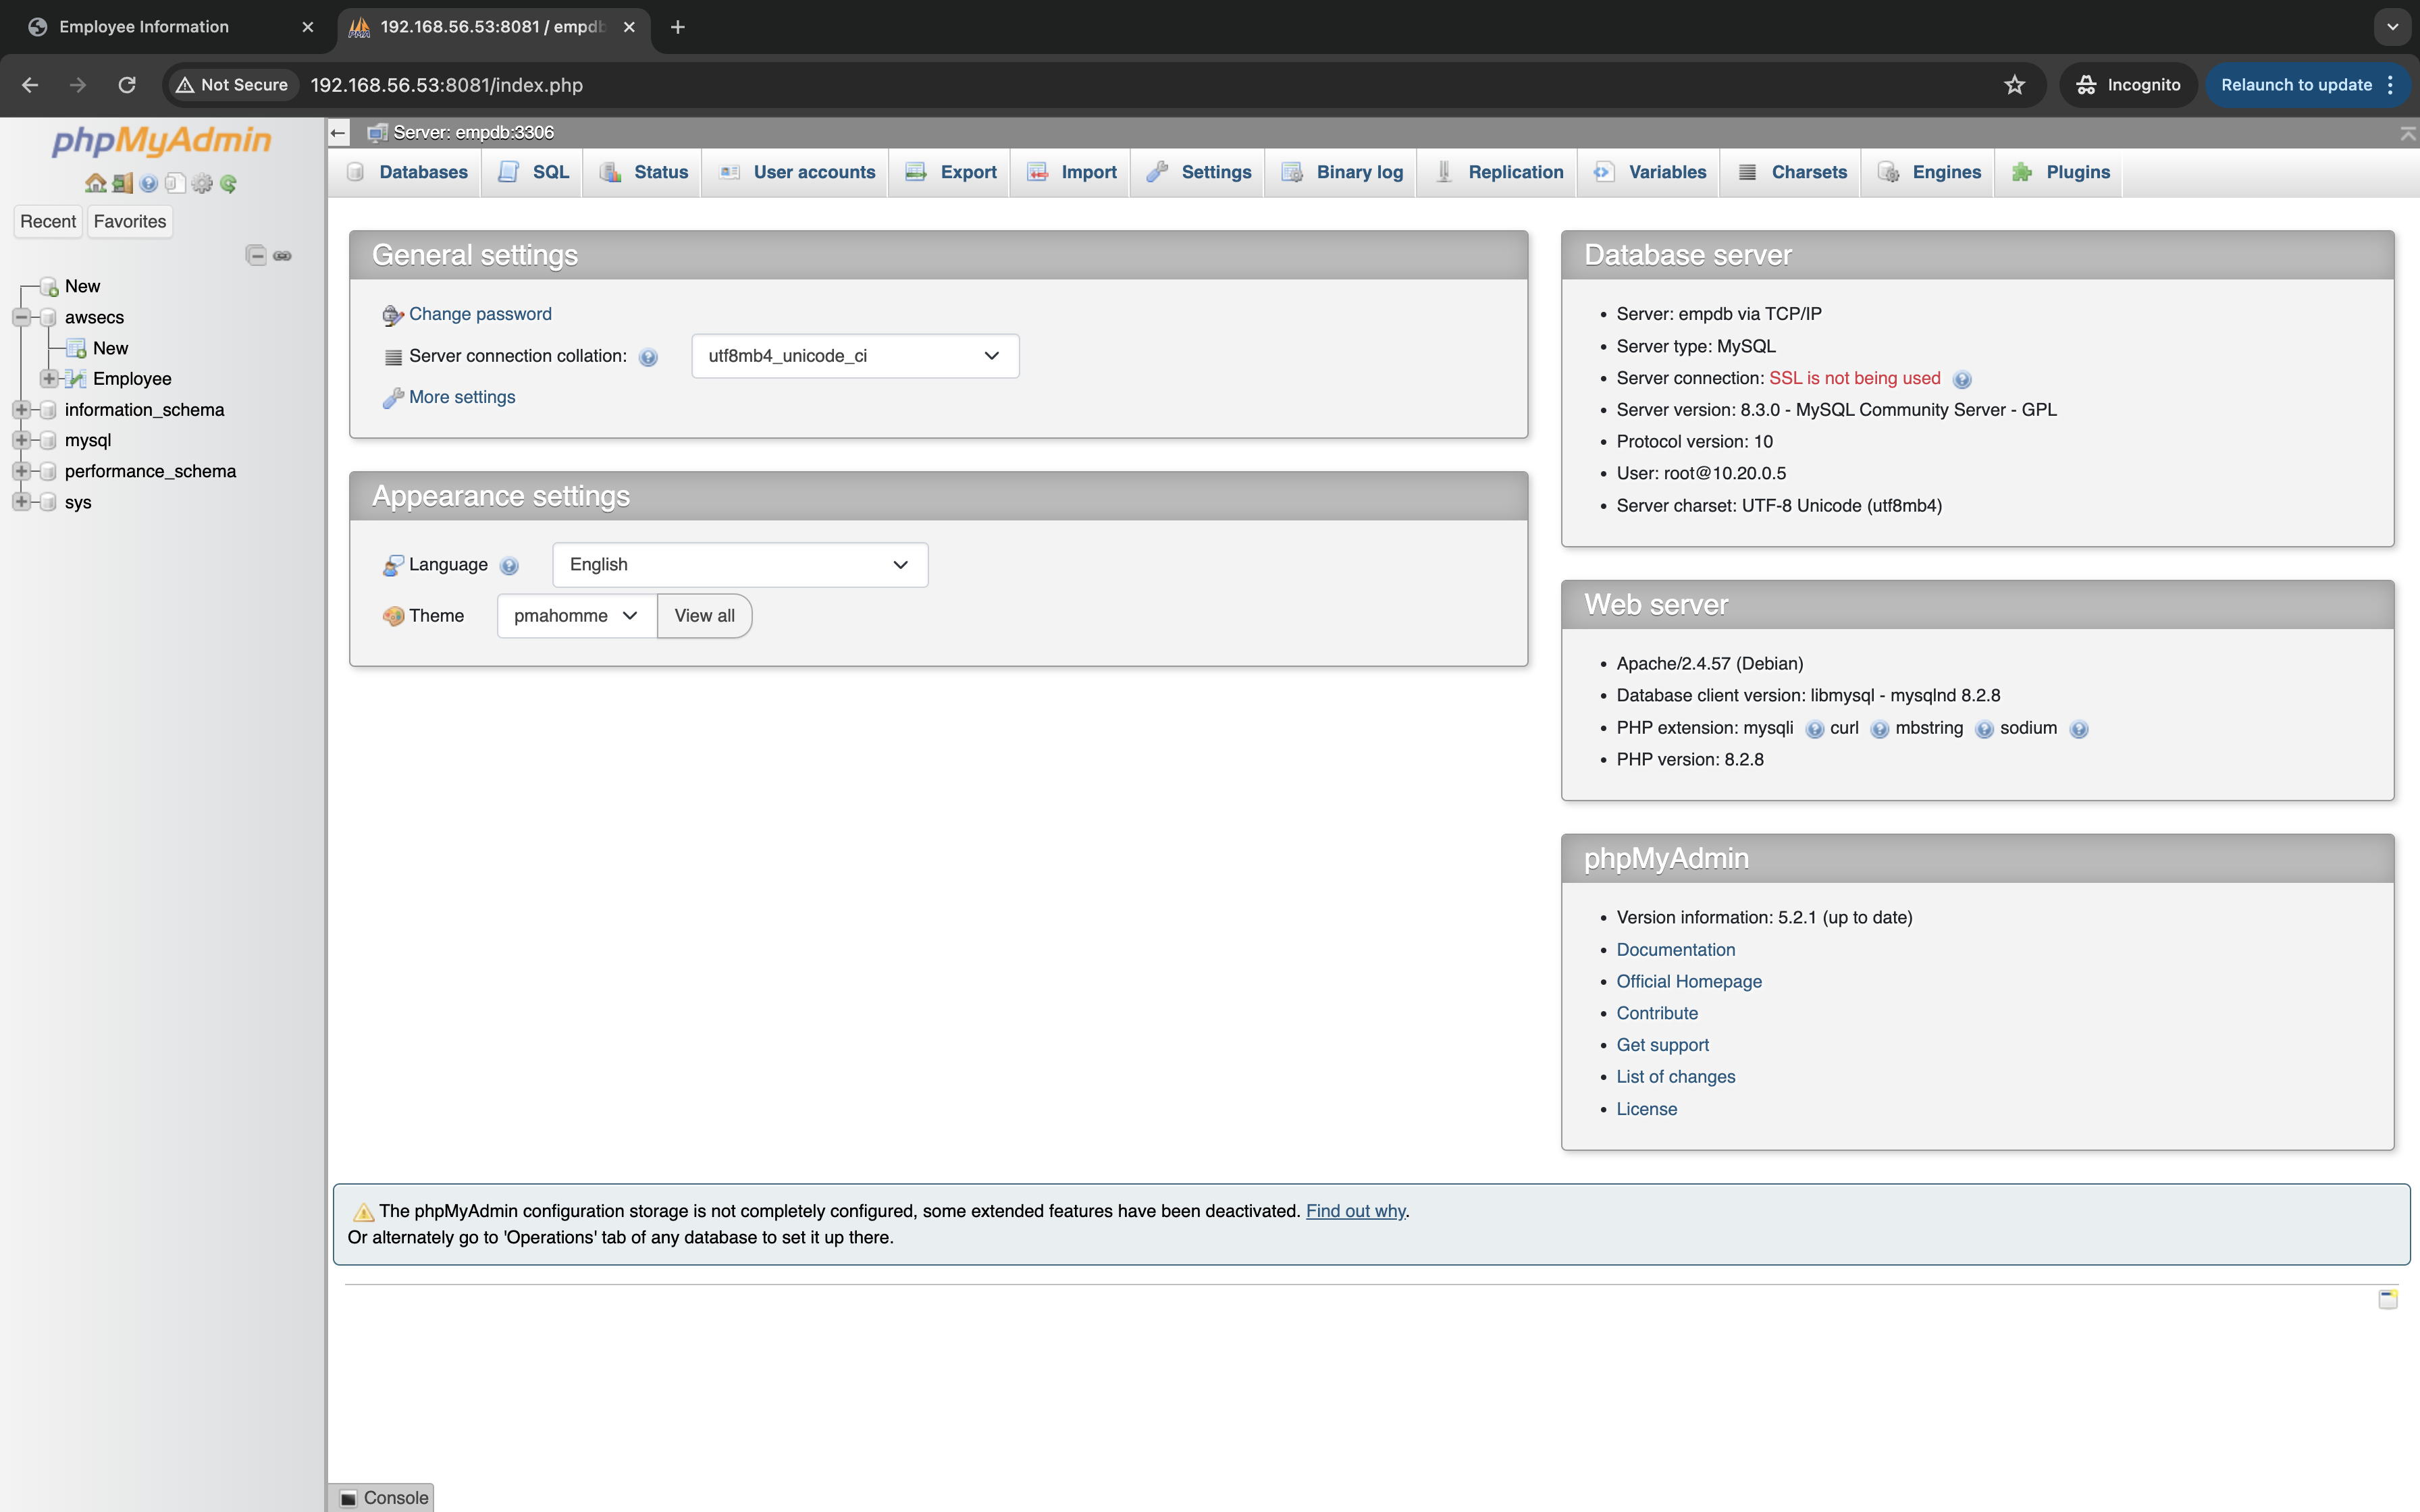Image resolution: width=2420 pixels, height=1512 pixels.
Task: Click the Home house icon in sidebar
Action: (95, 183)
